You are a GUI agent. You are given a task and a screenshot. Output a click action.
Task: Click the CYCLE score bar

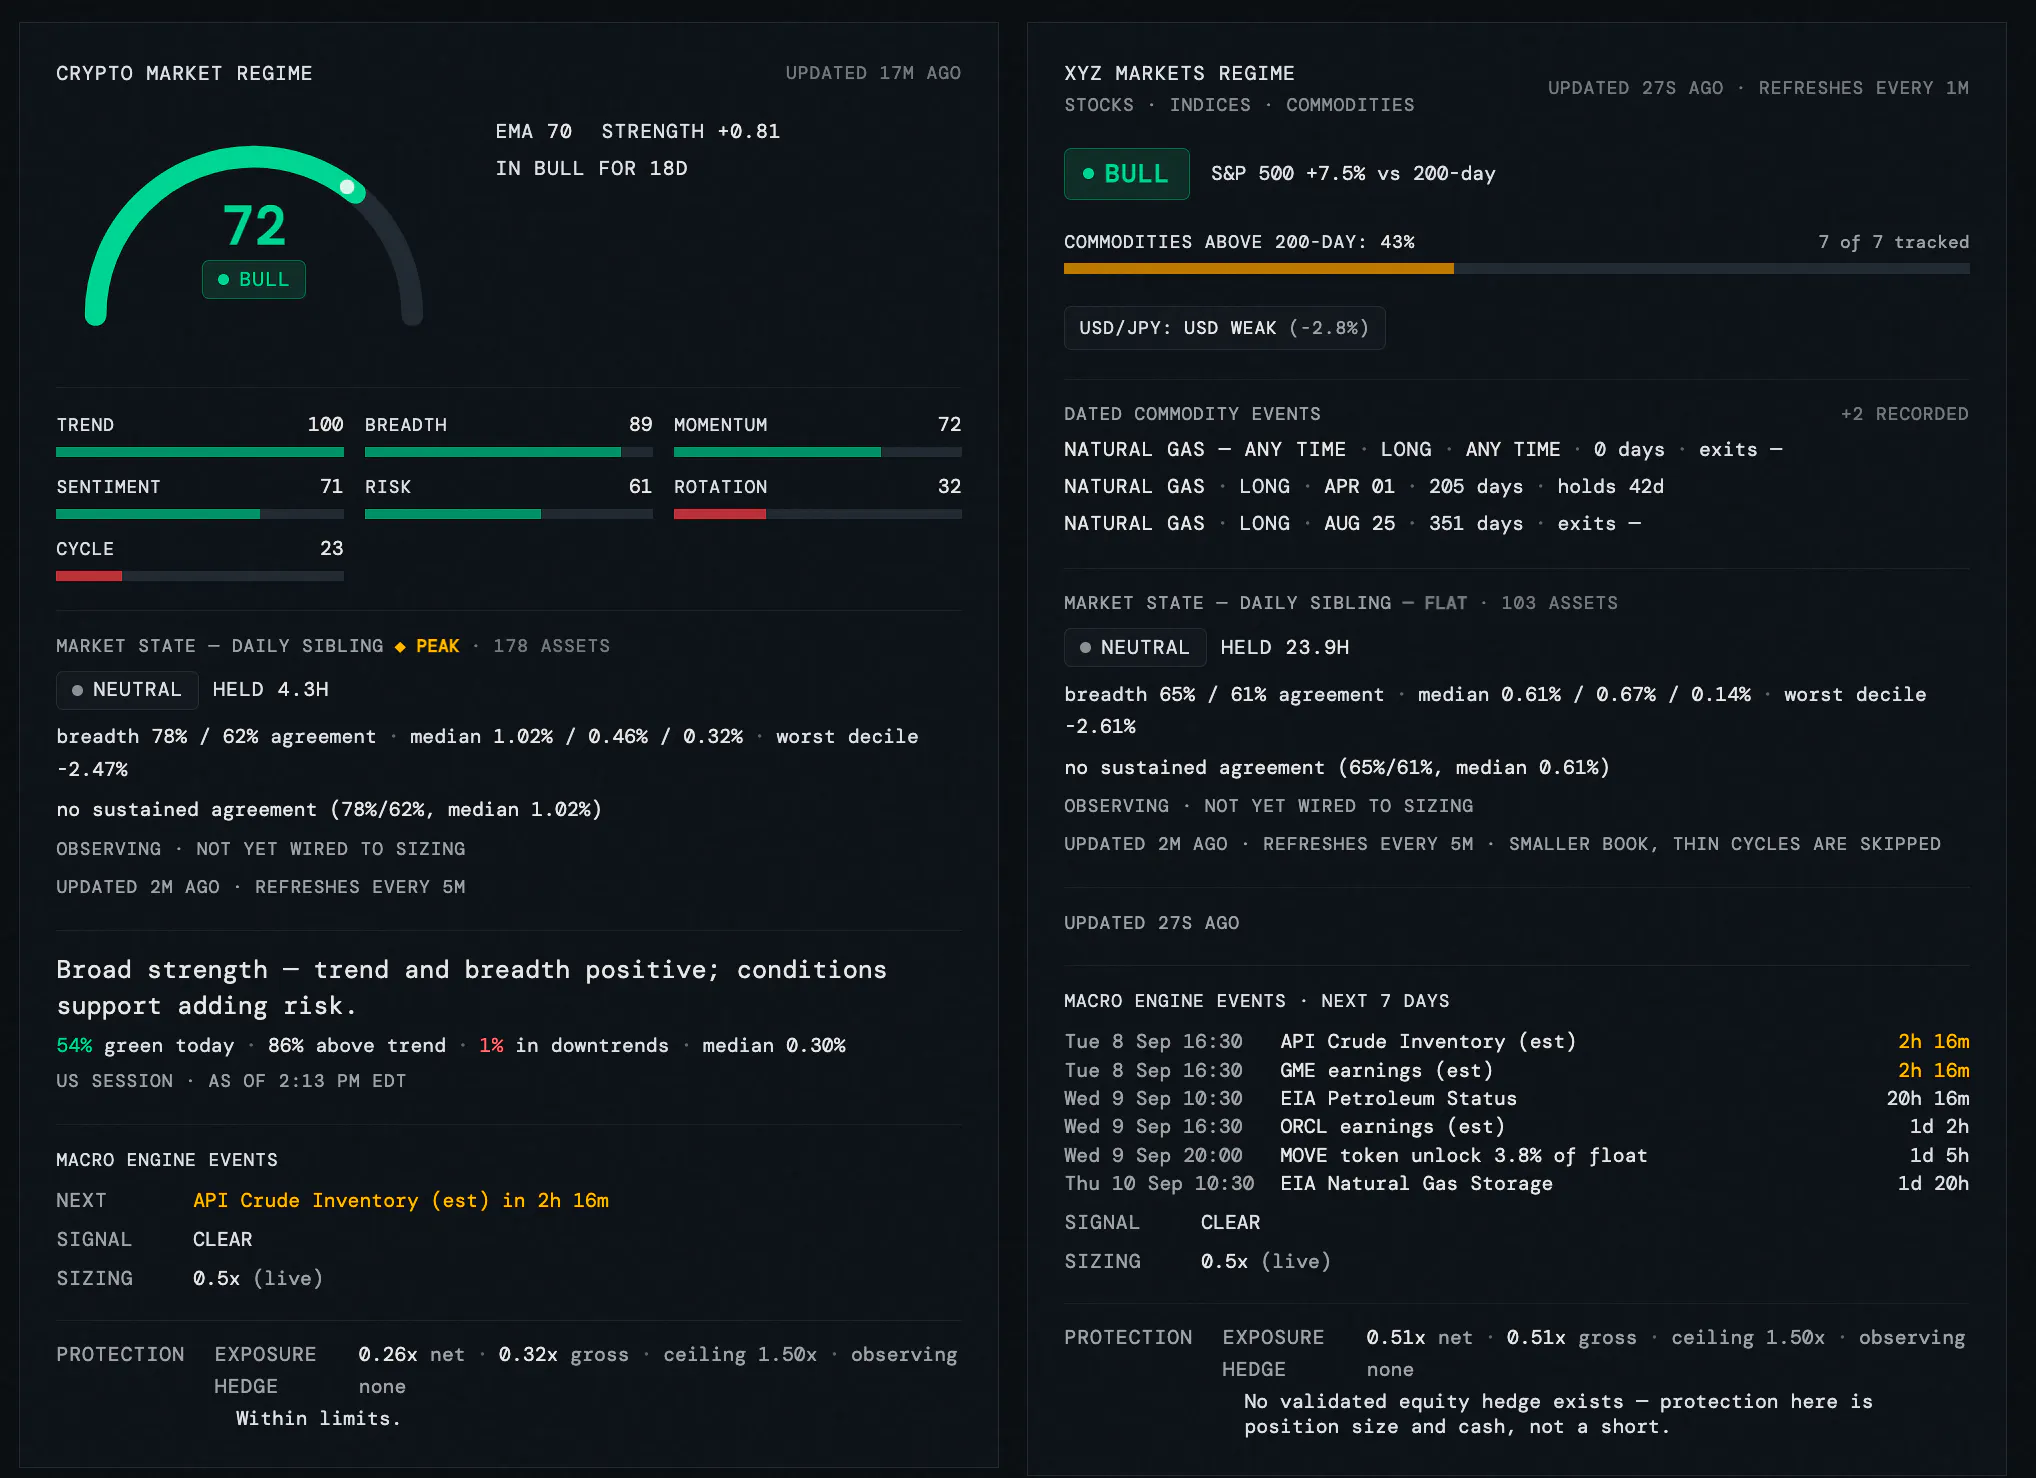[200, 576]
